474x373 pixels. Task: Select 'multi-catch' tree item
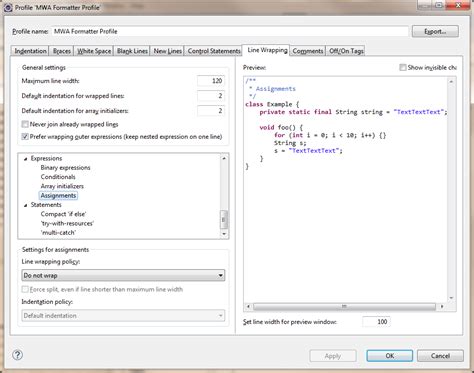[58, 233]
